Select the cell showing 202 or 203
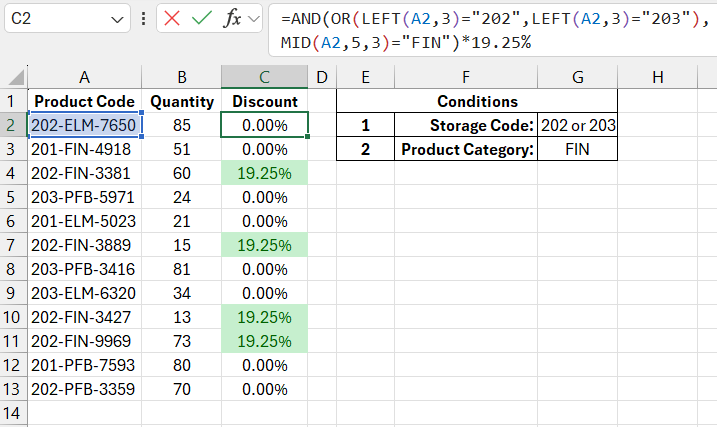 [x=578, y=125]
